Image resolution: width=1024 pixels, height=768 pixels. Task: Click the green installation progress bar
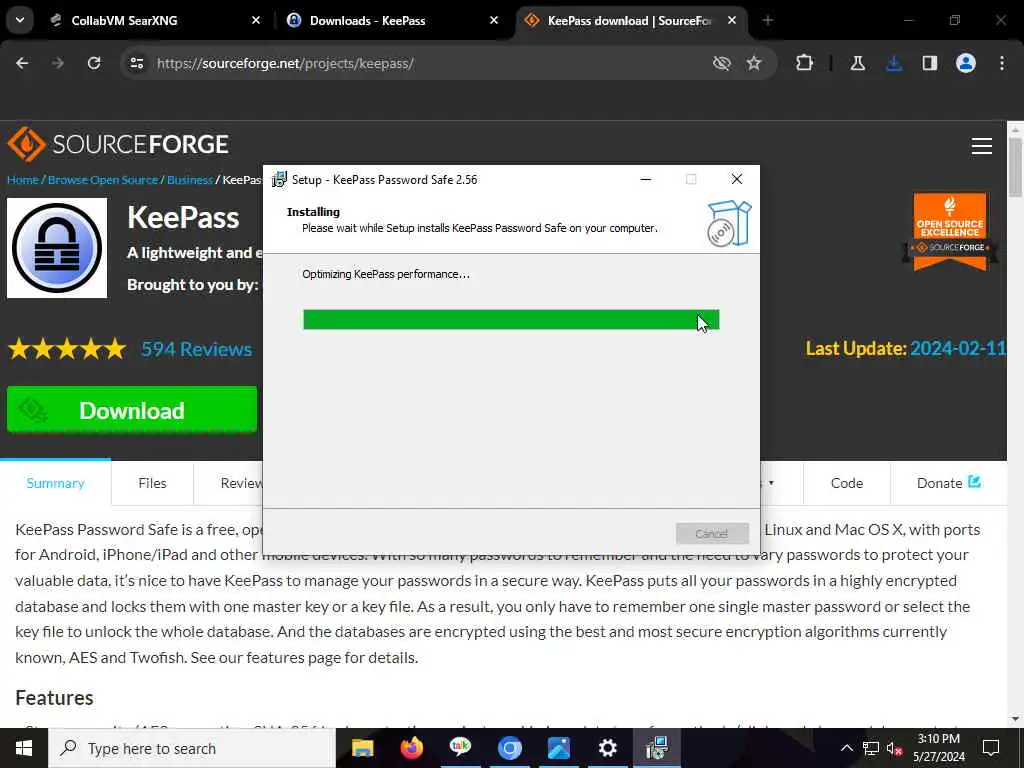click(511, 320)
